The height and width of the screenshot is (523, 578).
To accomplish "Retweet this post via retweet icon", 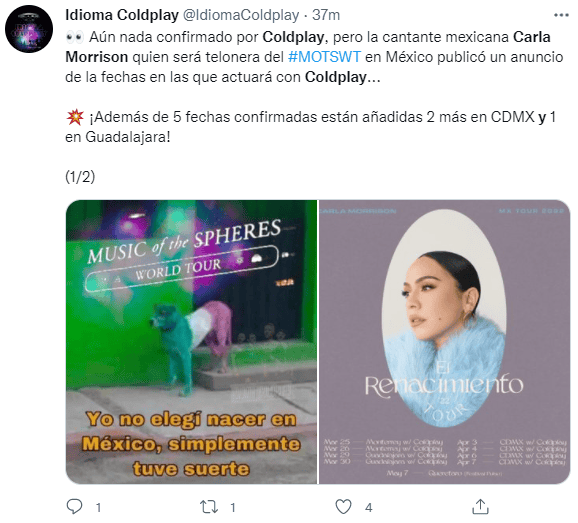I will [209, 507].
